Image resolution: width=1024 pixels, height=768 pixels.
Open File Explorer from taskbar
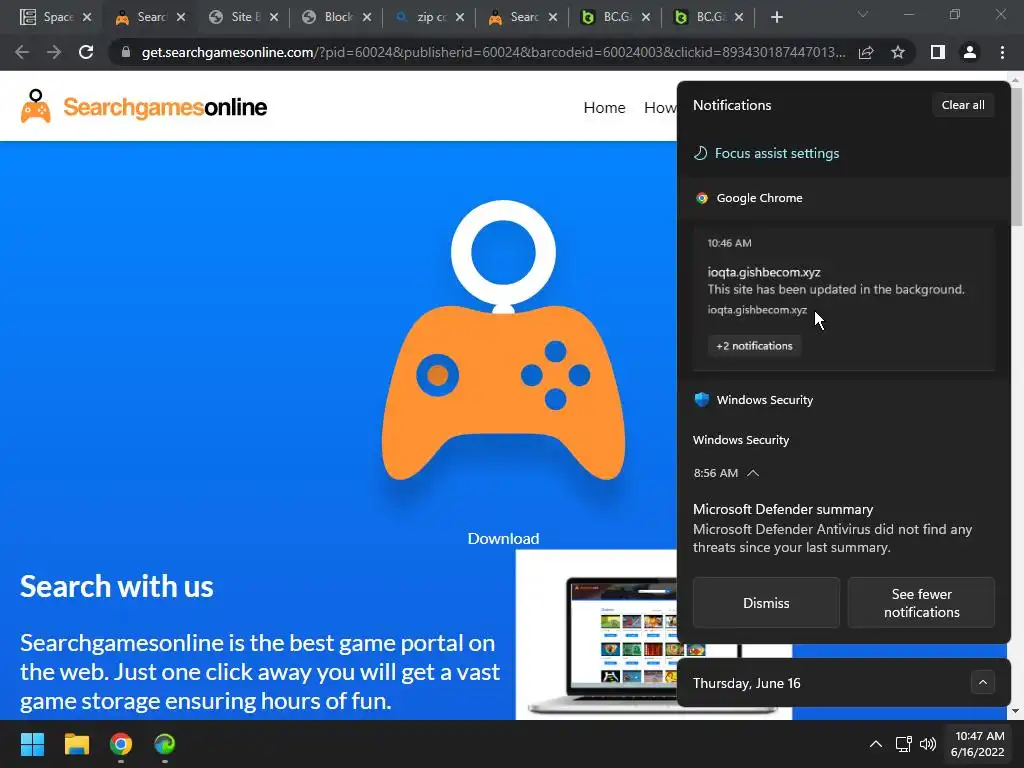[76, 744]
